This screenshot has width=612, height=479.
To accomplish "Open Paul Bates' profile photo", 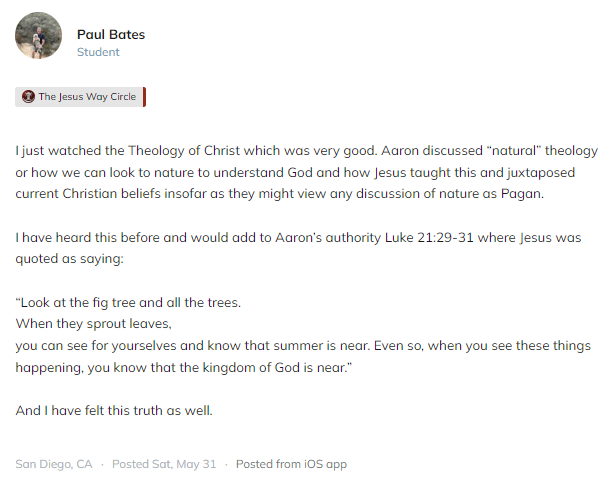I will (39, 36).
